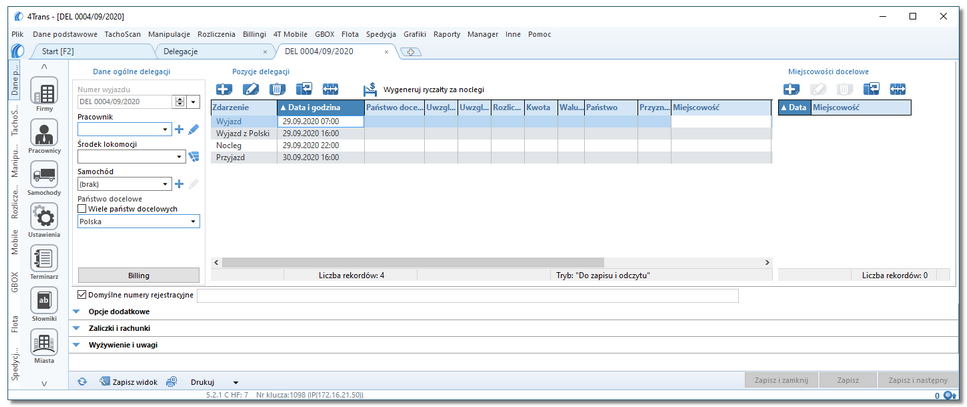This screenshot has width=967, height=407.
Task: Click the 4Trans logo left of Start tab
Action: click(x=17, y=52)
